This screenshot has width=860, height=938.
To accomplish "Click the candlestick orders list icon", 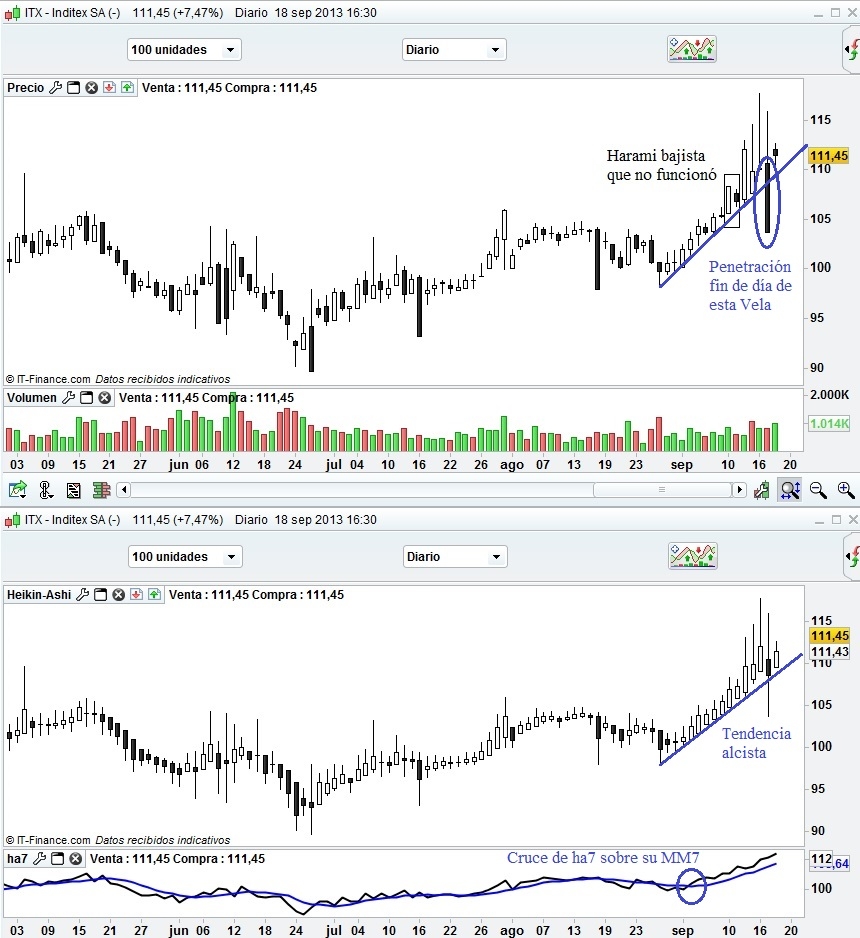I will (x=102, y=491).
